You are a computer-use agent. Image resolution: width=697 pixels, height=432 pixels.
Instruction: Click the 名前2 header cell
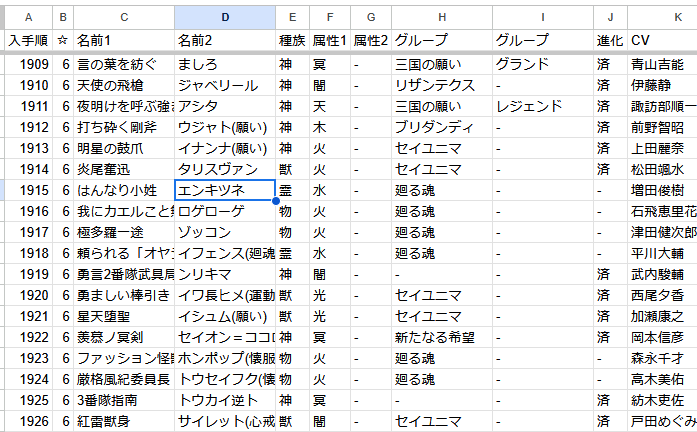tap(225, 40)
